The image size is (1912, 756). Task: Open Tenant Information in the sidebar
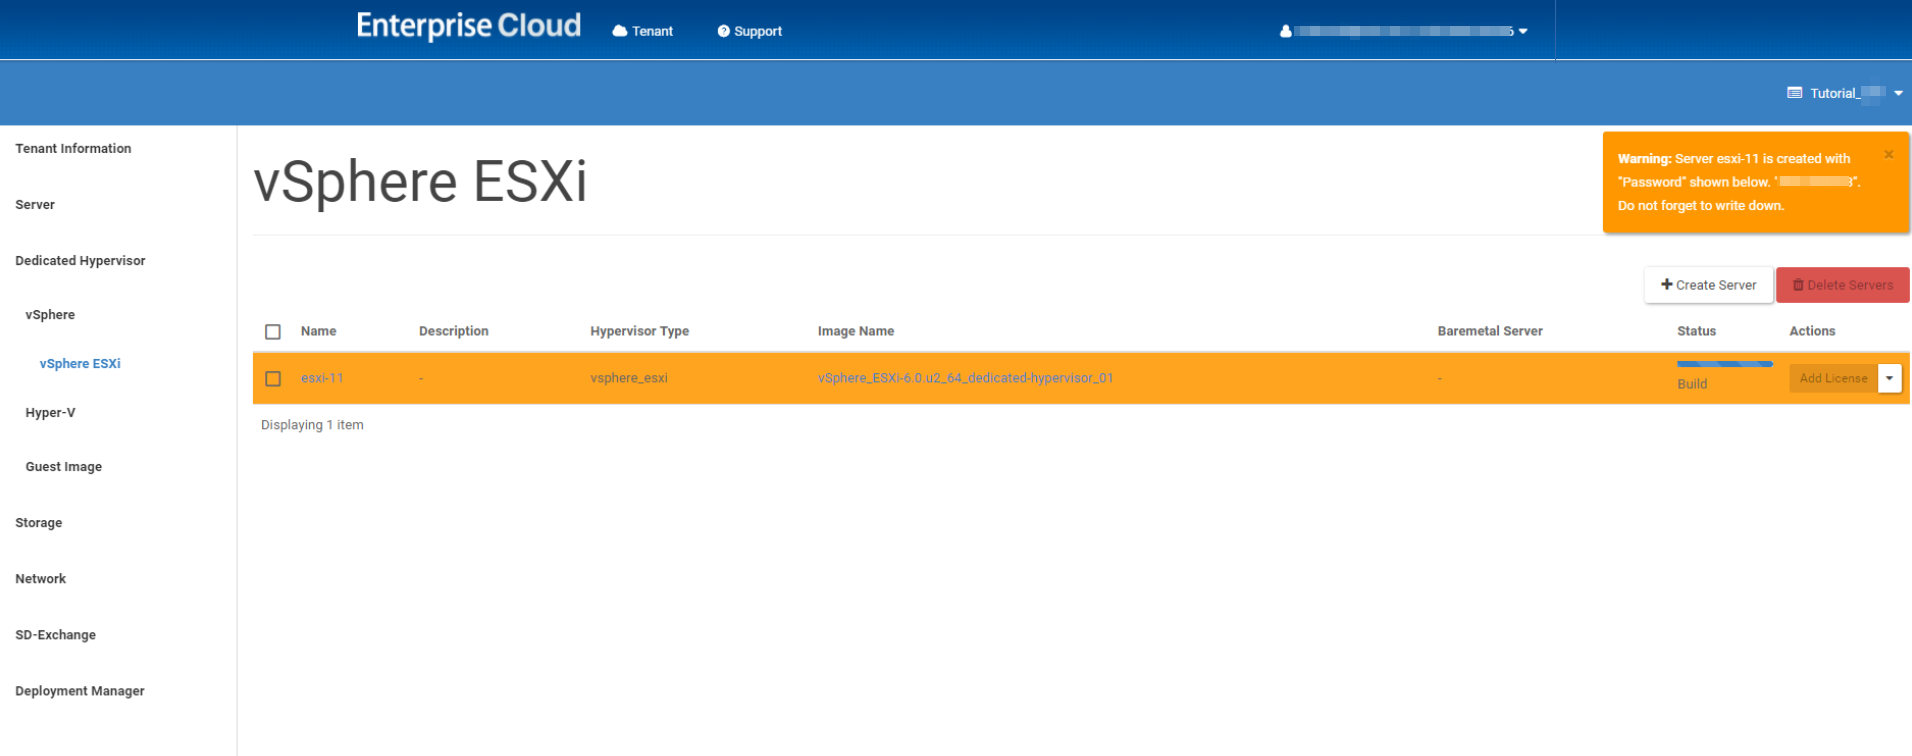pos(73,148)
